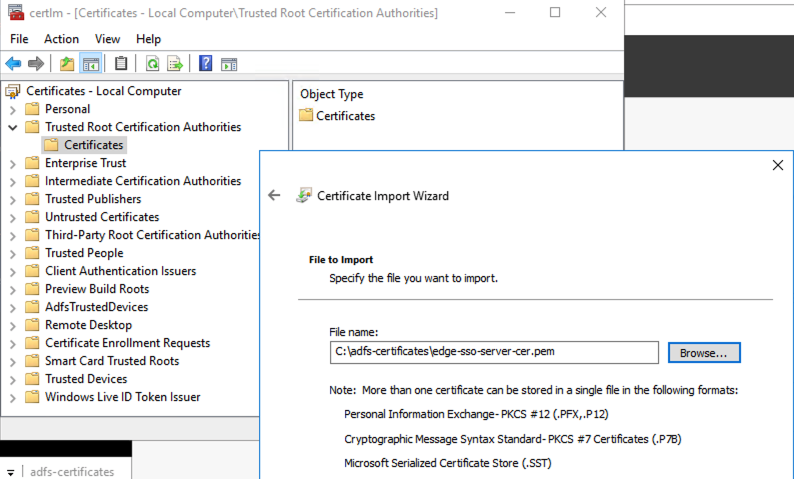The width and height of the screenshot is (794, 479).
Task: Click the clipboard Paste toolbar icon
Action: (x=121, y=64)
